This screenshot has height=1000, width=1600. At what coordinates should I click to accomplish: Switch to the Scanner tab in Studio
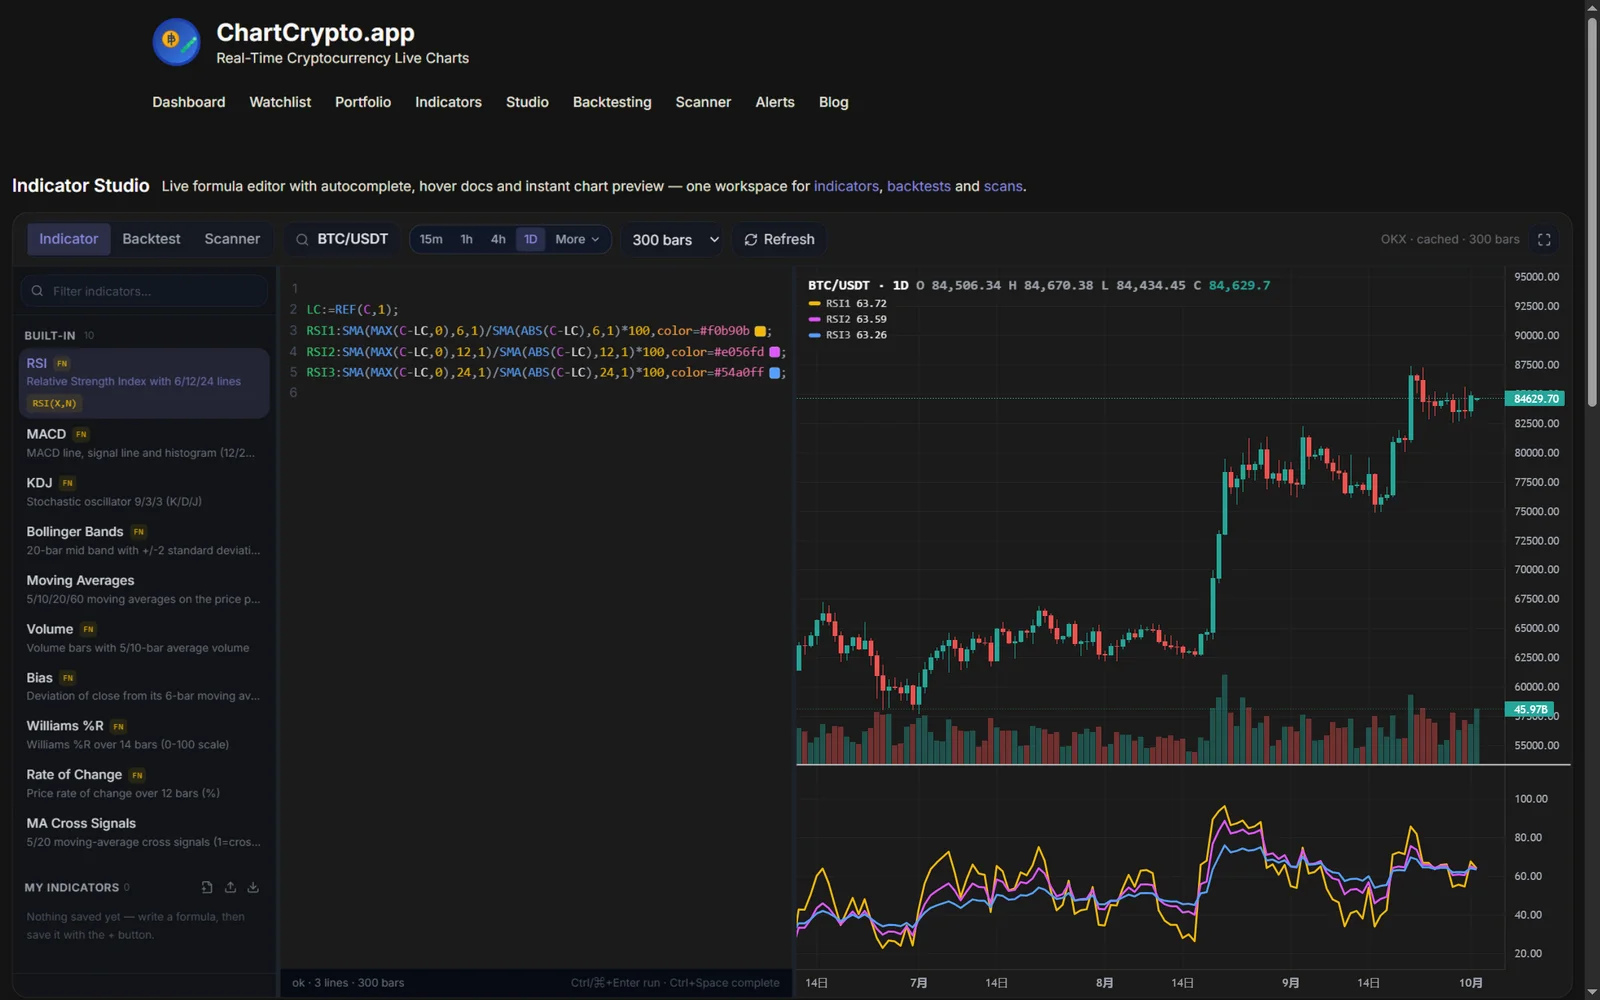click(x=232, y=239)
